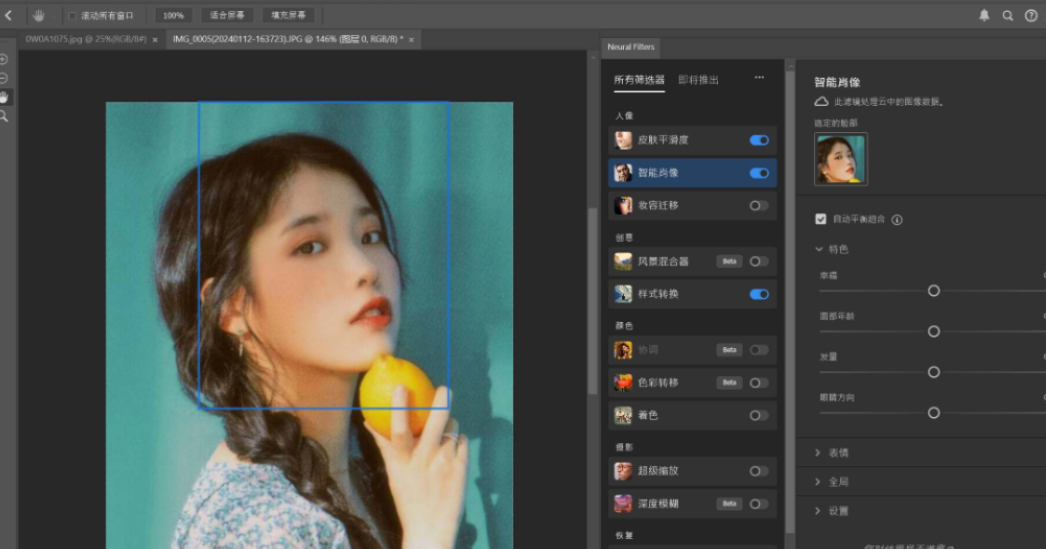The image size is (1046, 549).
Task: Click Beta badge on 风景混合器
Action: pyautogui.click(x=729, y=261)
